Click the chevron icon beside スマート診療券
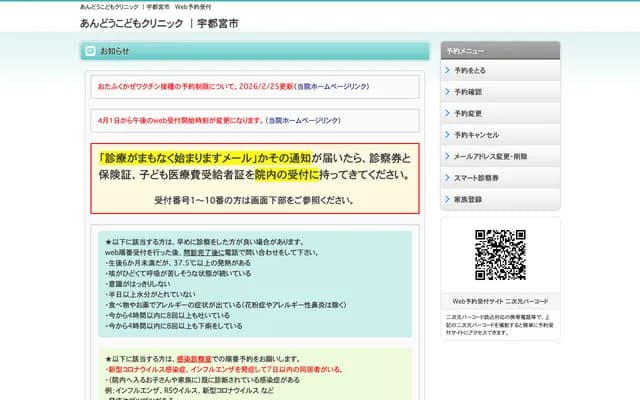The image size is (640, 400). pyautogui.click(x=446, y=178)
